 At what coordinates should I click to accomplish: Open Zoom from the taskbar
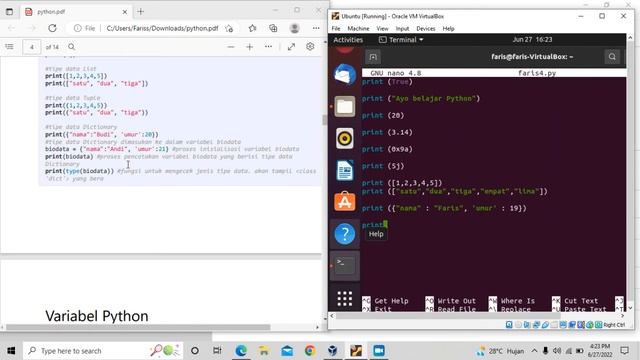[x=379, y=351]
